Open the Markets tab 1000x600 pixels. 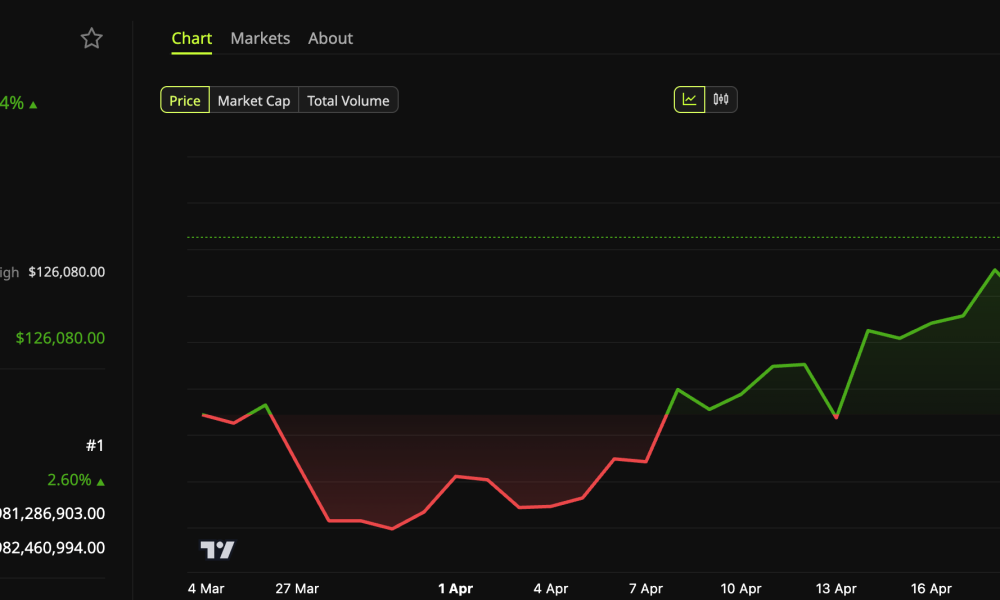260,38
